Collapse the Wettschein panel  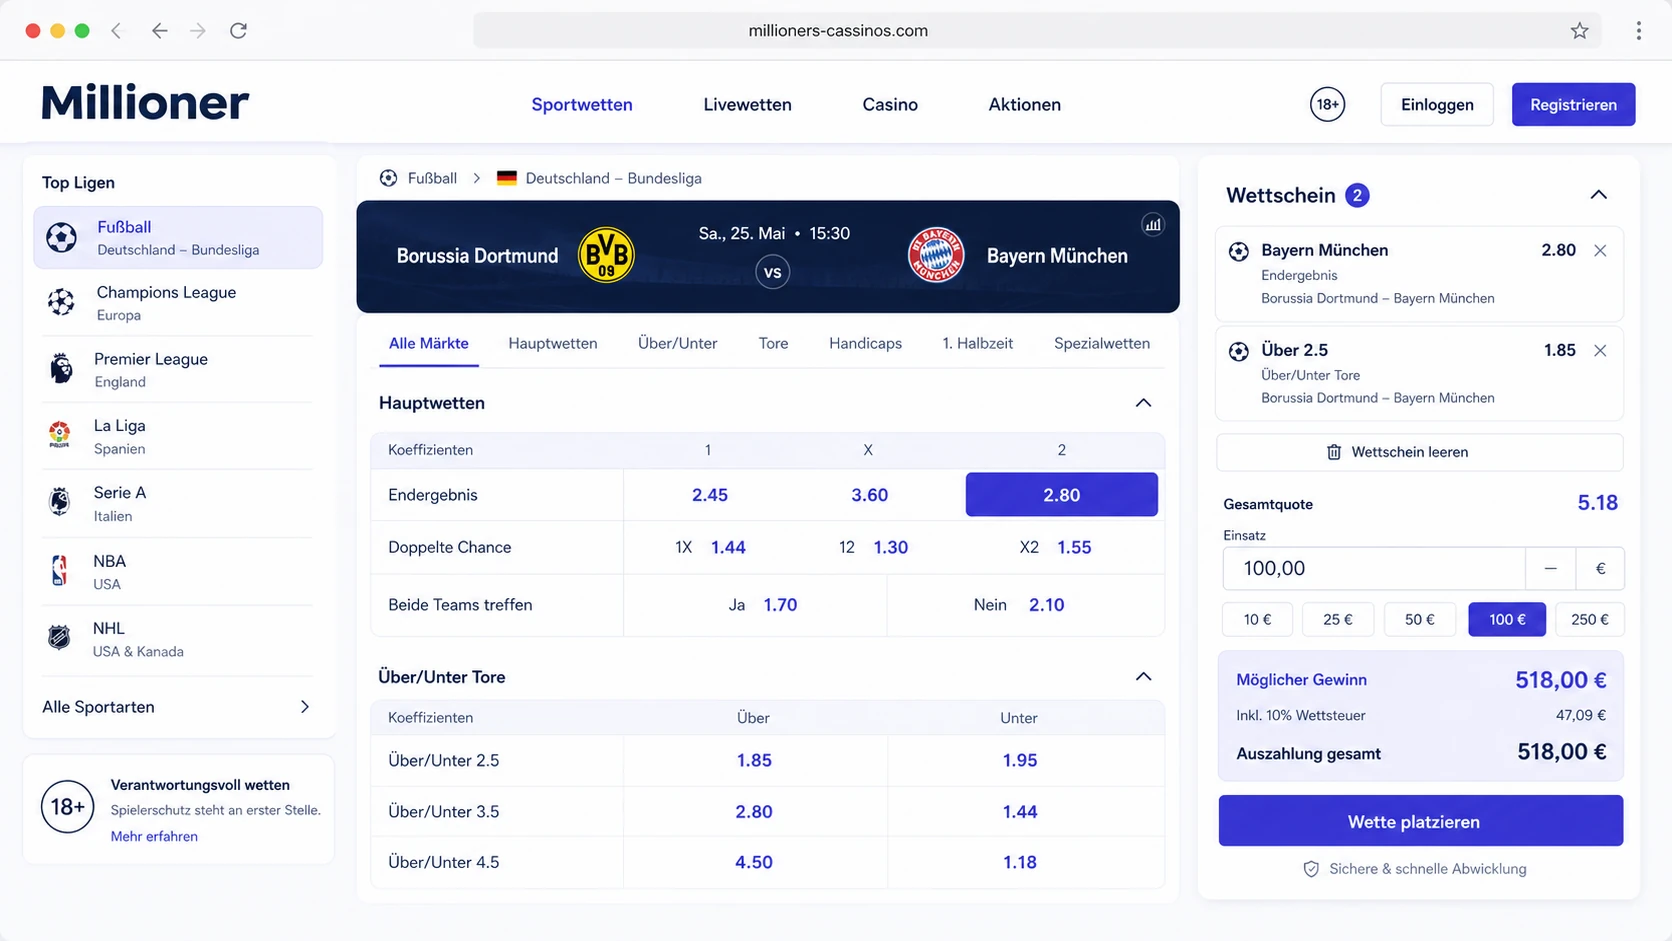[1598, 195]
